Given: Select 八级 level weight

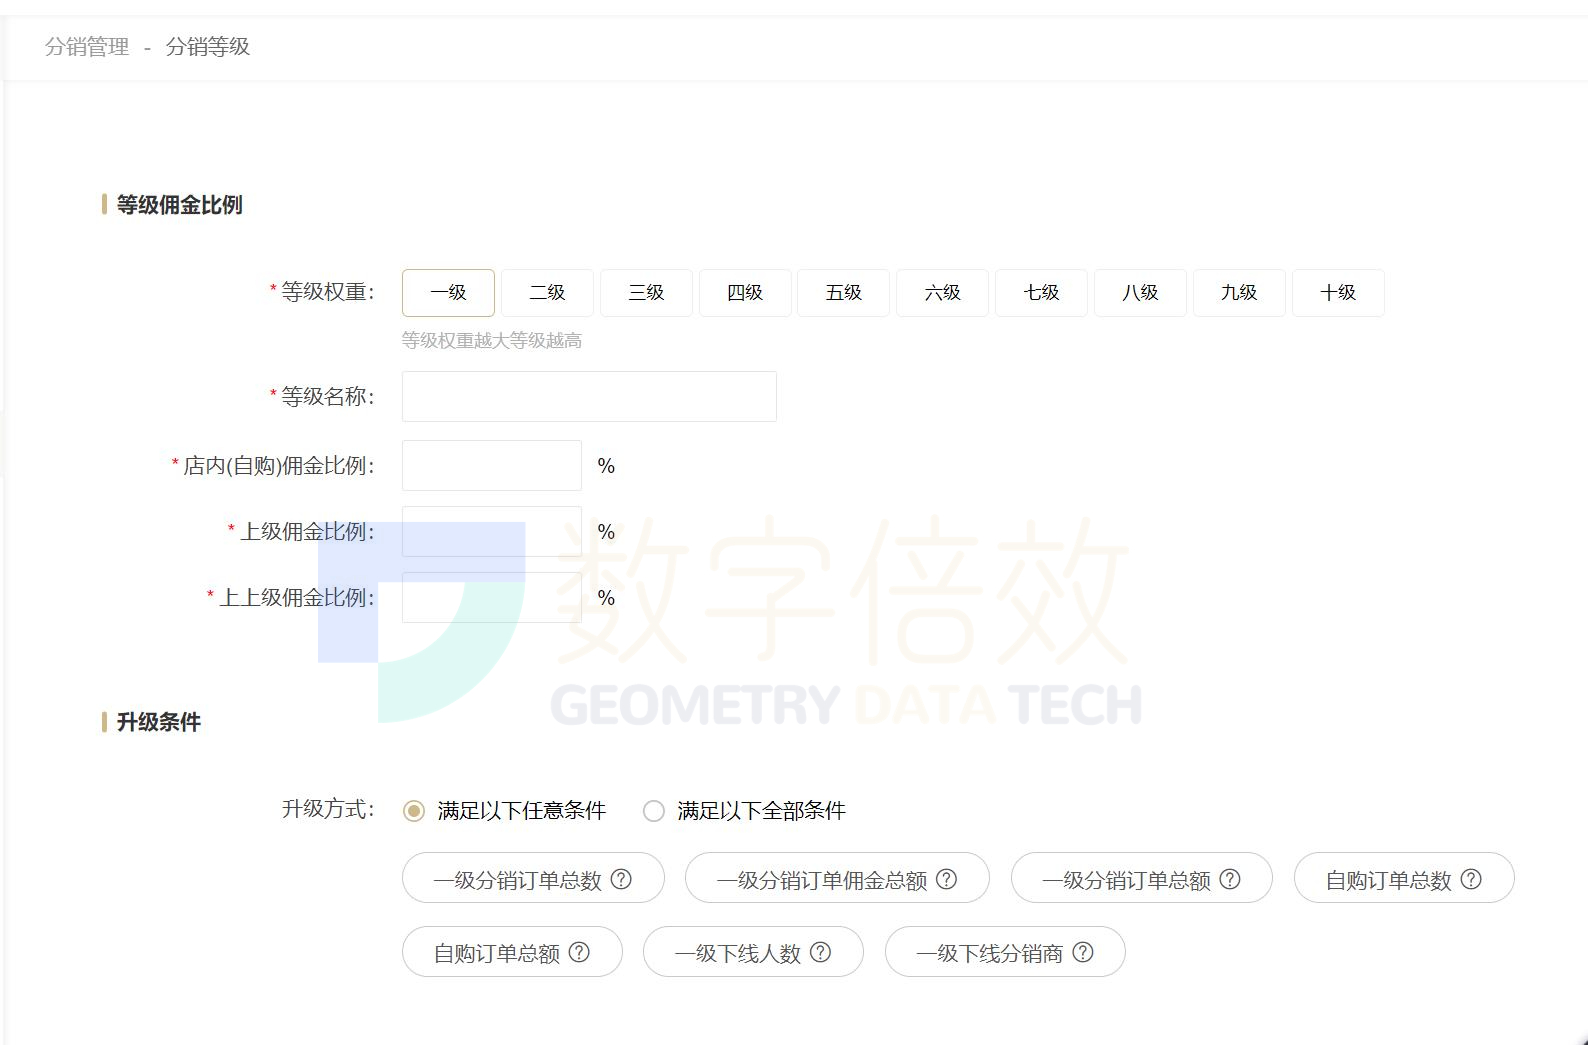Looking at the screenshot, I should coord(1140,293).
